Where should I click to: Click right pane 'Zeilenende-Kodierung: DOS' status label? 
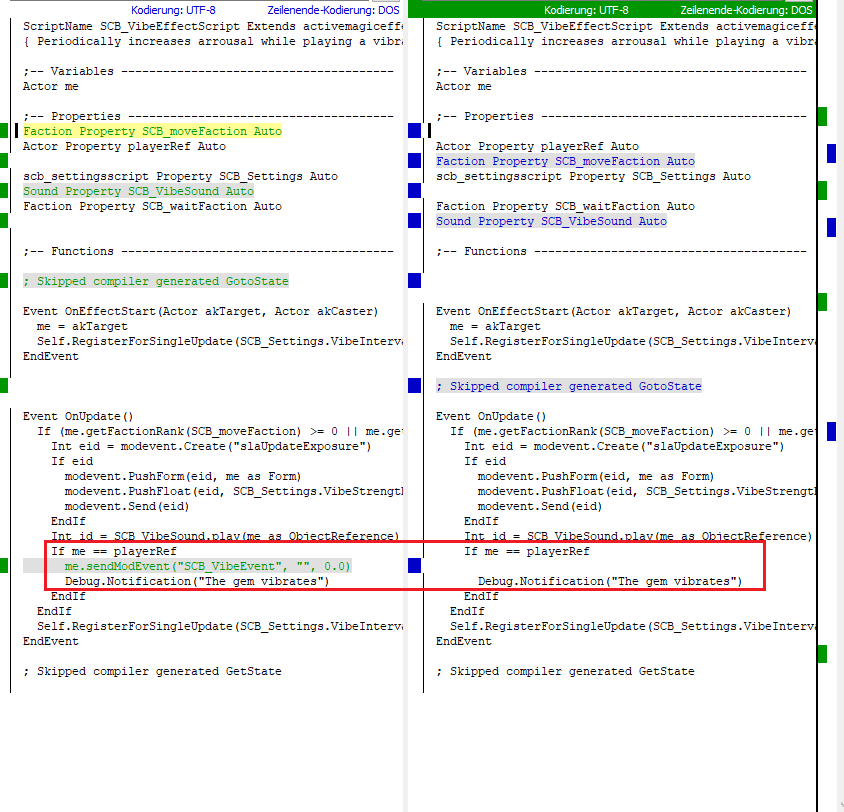pyautogui.click(x=746, y=10)
